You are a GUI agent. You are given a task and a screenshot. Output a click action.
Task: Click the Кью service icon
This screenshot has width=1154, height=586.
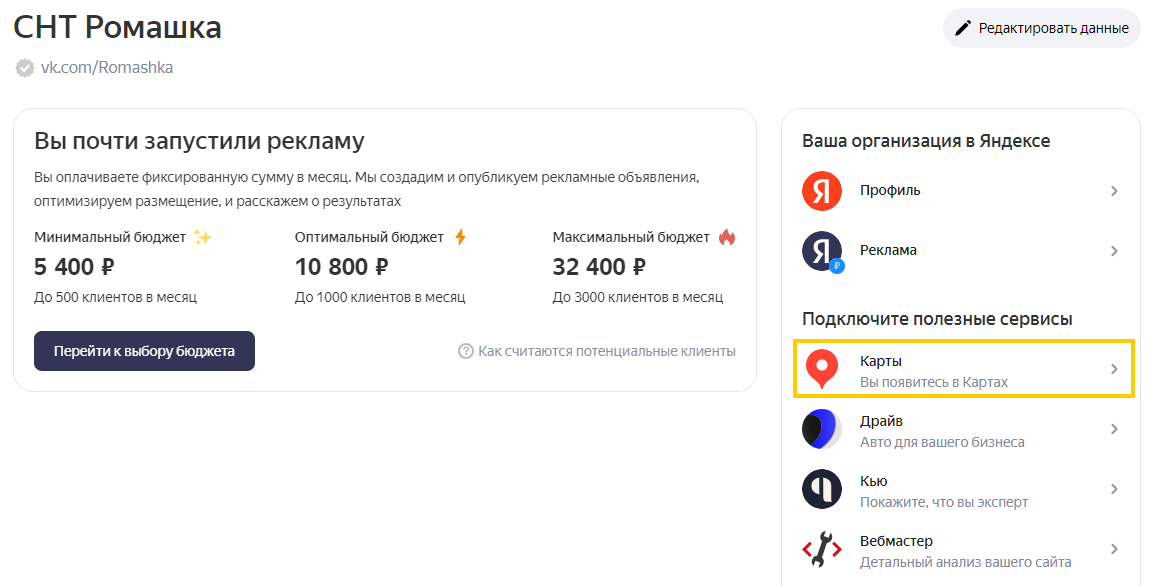click(x=822, y=490)
